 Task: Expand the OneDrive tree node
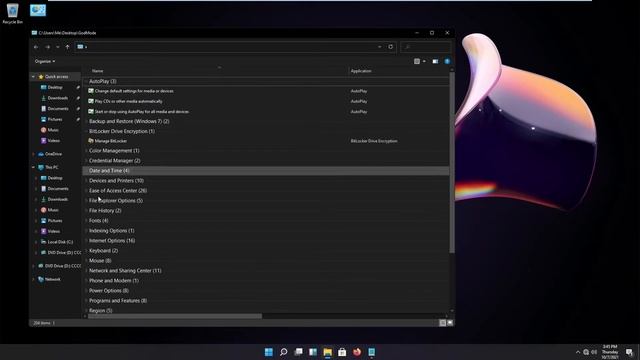coord(33,154)
